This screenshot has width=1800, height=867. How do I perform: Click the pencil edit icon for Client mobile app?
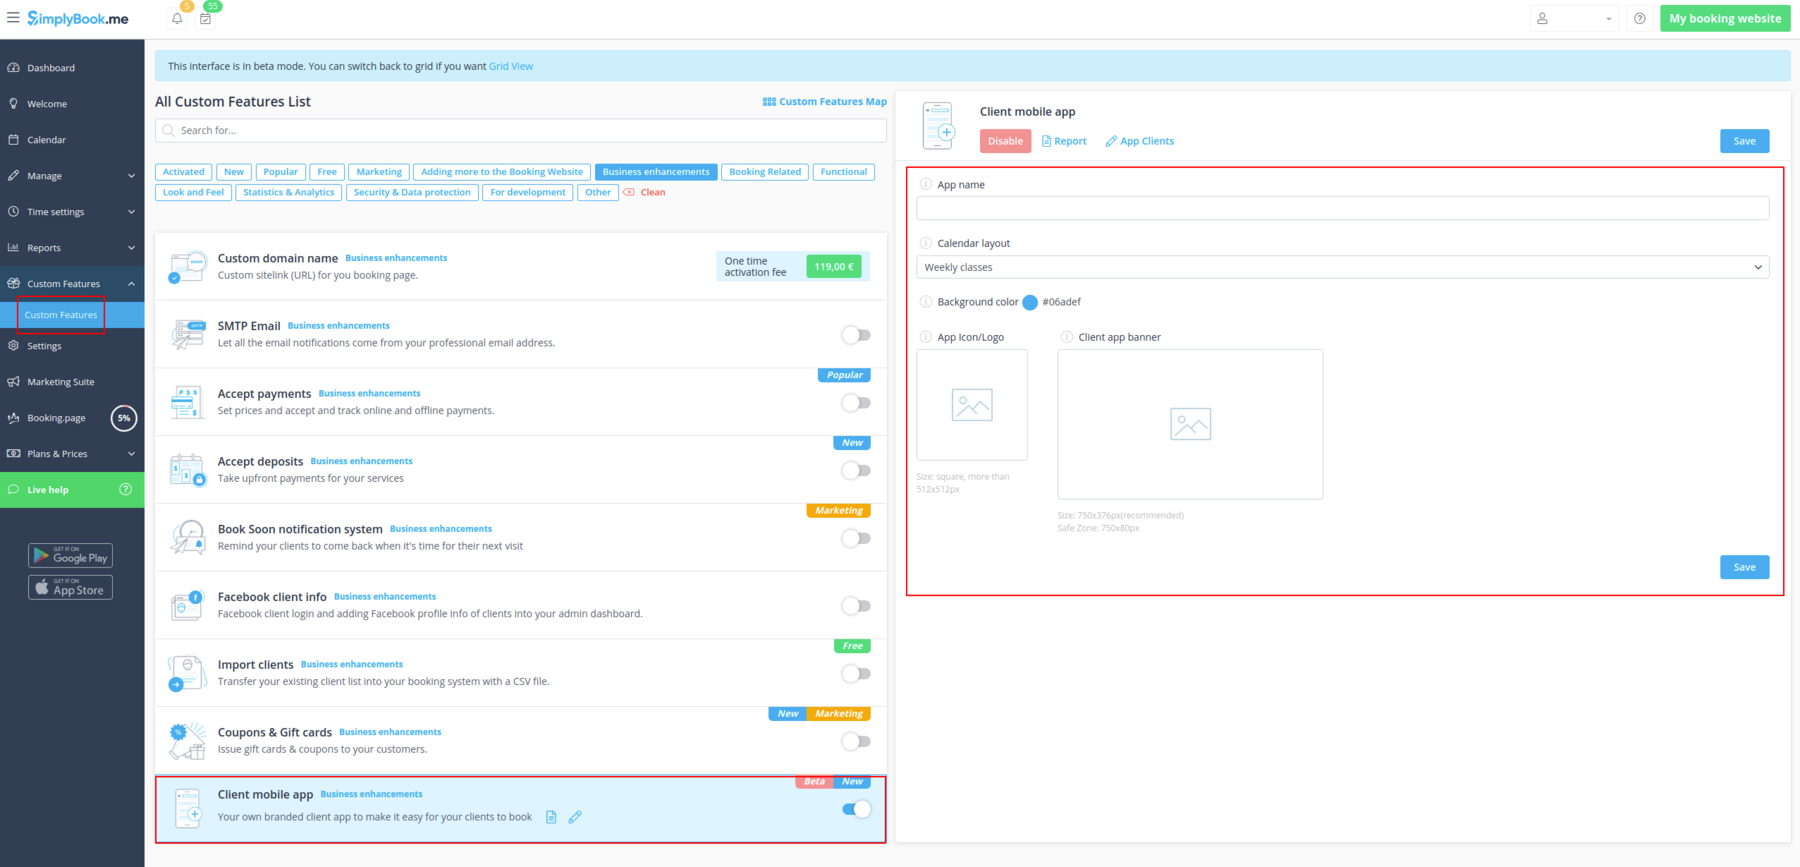tap(575, 817)
